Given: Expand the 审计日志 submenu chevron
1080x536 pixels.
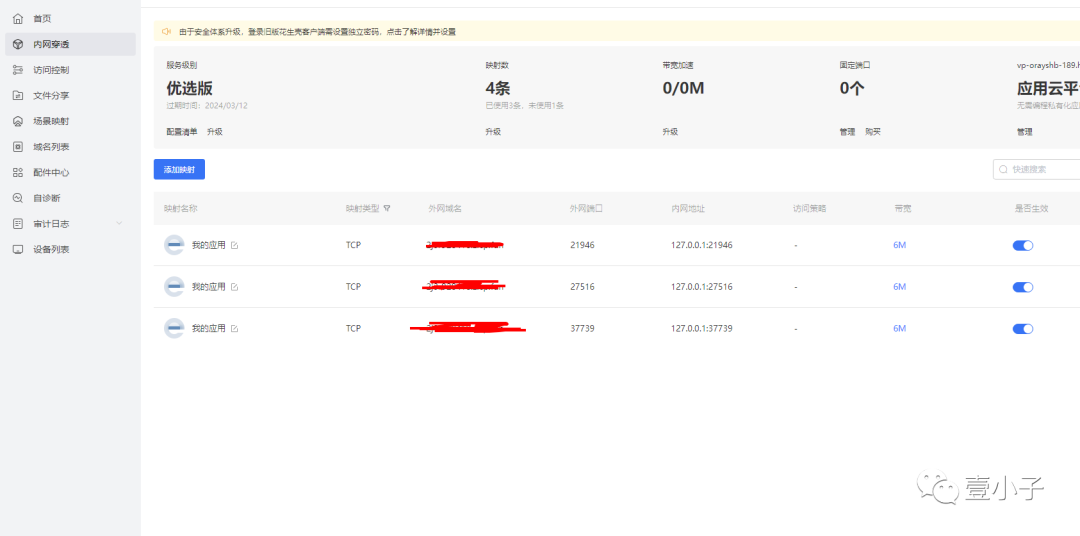Looking at the screenshot, I should point(119,223).
